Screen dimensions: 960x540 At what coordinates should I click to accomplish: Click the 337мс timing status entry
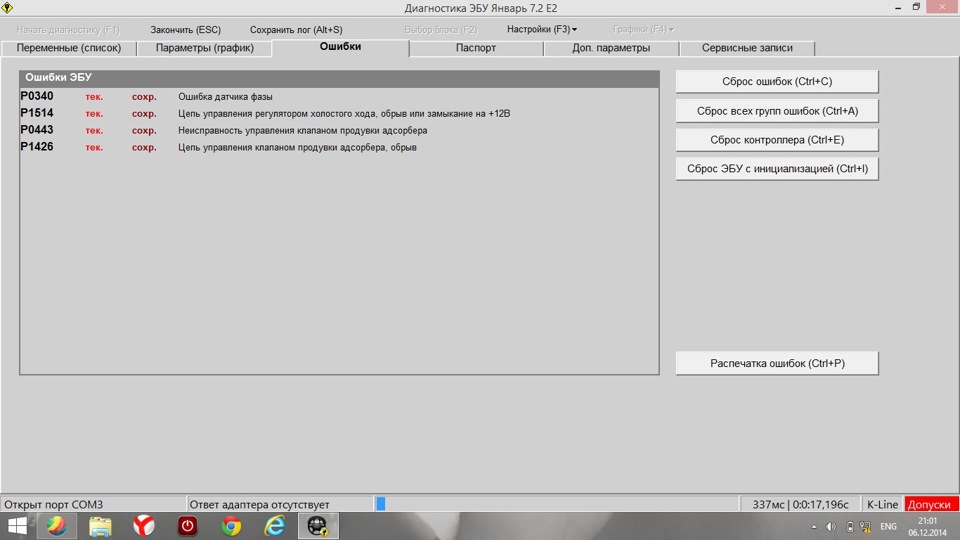(800, 504)
